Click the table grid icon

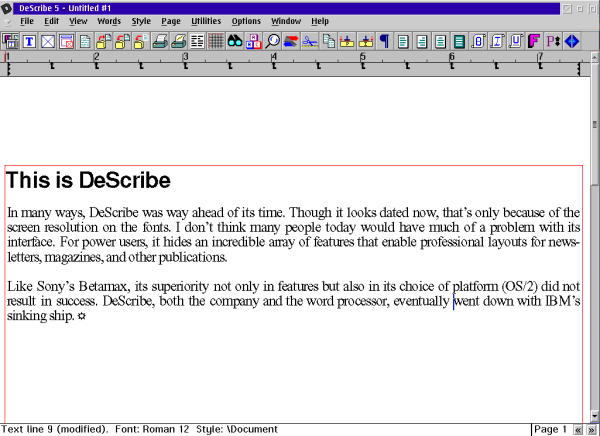[x=216, y=41]
